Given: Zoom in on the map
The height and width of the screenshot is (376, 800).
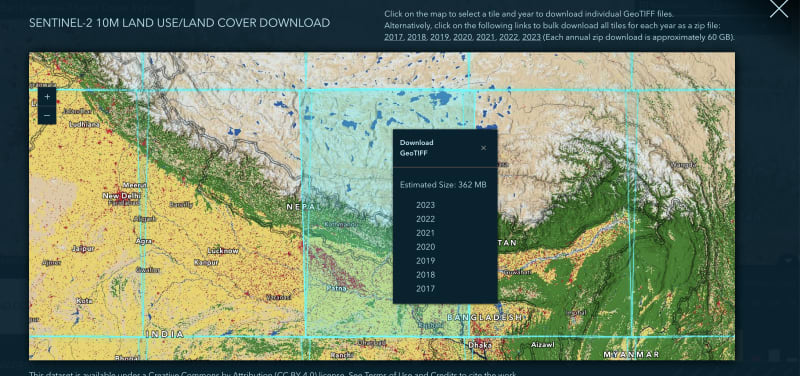Looking at the screenshot, I should pyautogui.click(x=47, y=96).
